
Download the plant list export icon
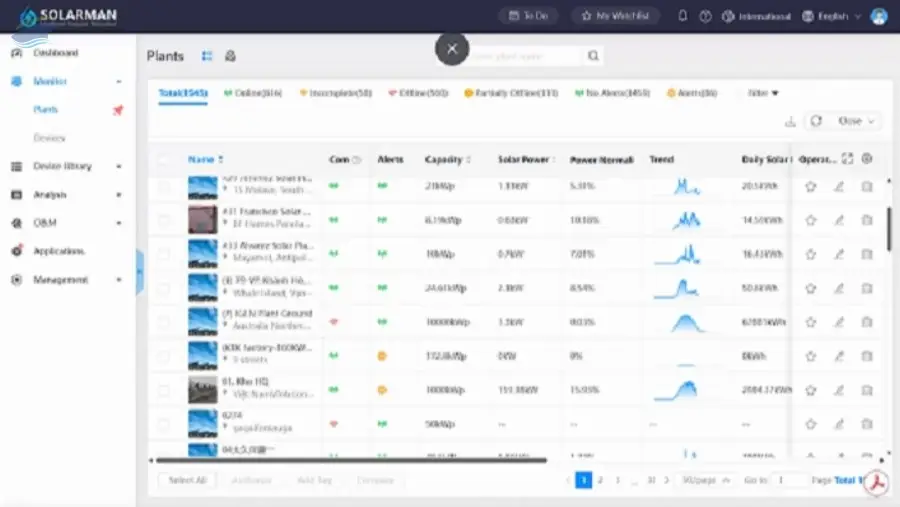point(790,121)
